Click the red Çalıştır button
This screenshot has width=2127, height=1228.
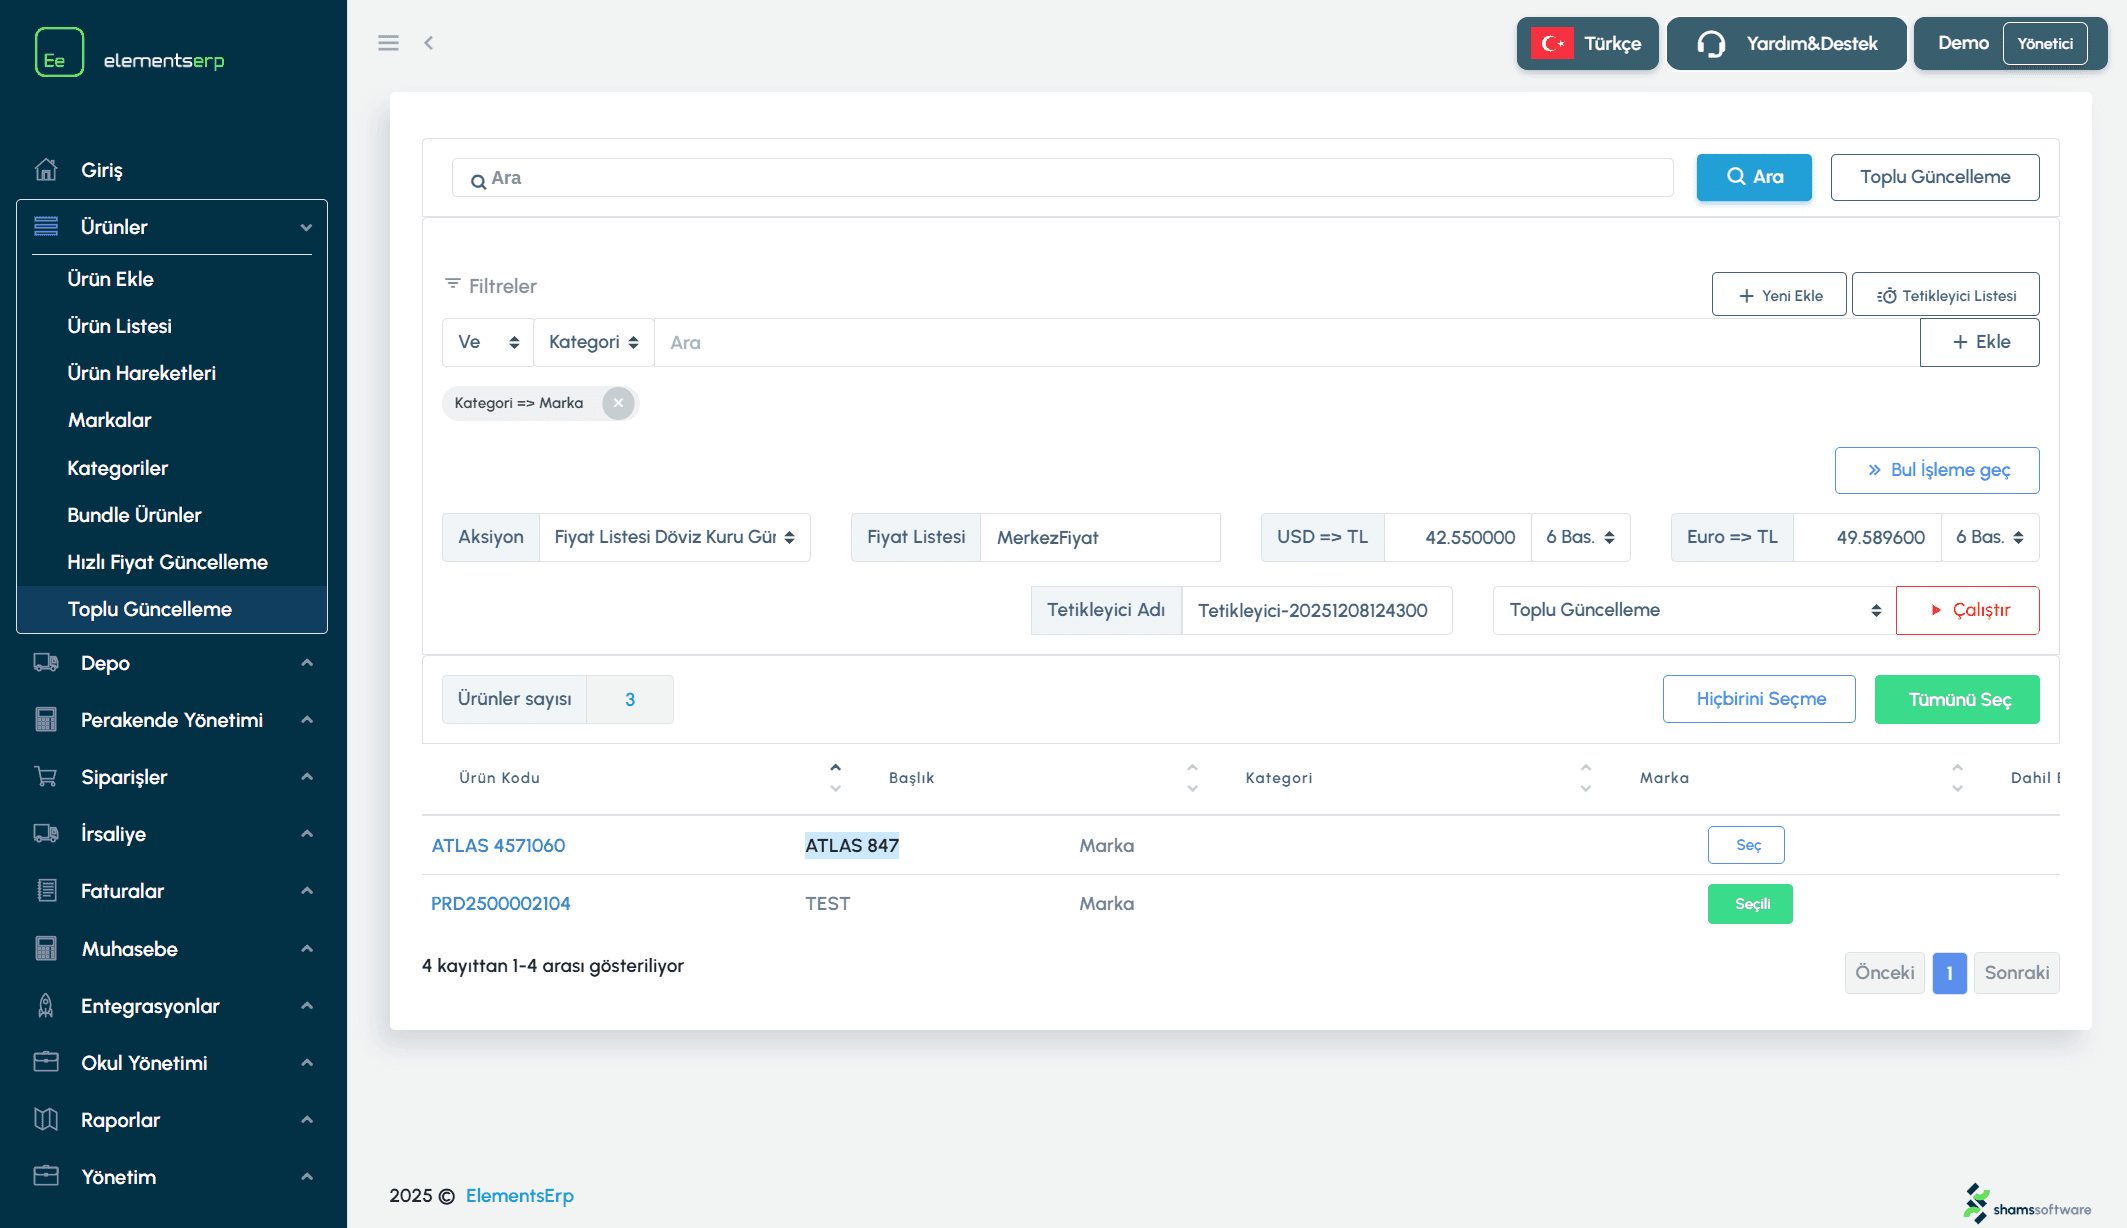(x=1967, y=610)
